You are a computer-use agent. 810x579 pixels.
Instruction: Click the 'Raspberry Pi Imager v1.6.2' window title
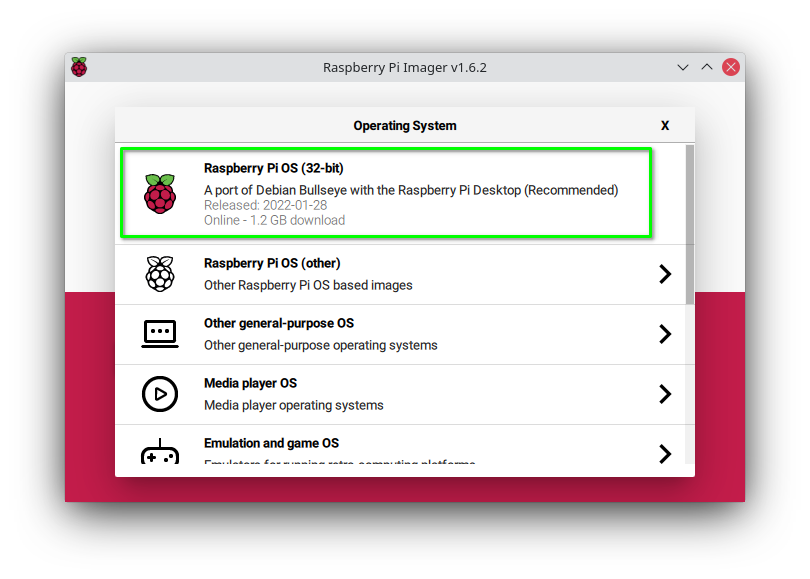point(404,68)
